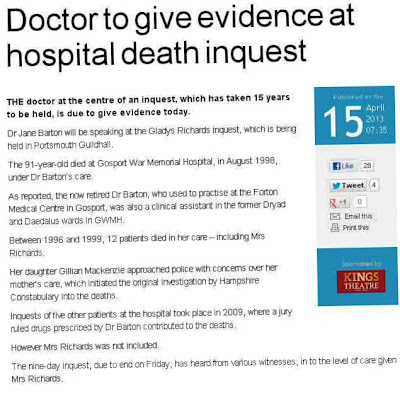400x400 pixels.
Task: Click the Facebook logo icon
Action: point(337,166)
